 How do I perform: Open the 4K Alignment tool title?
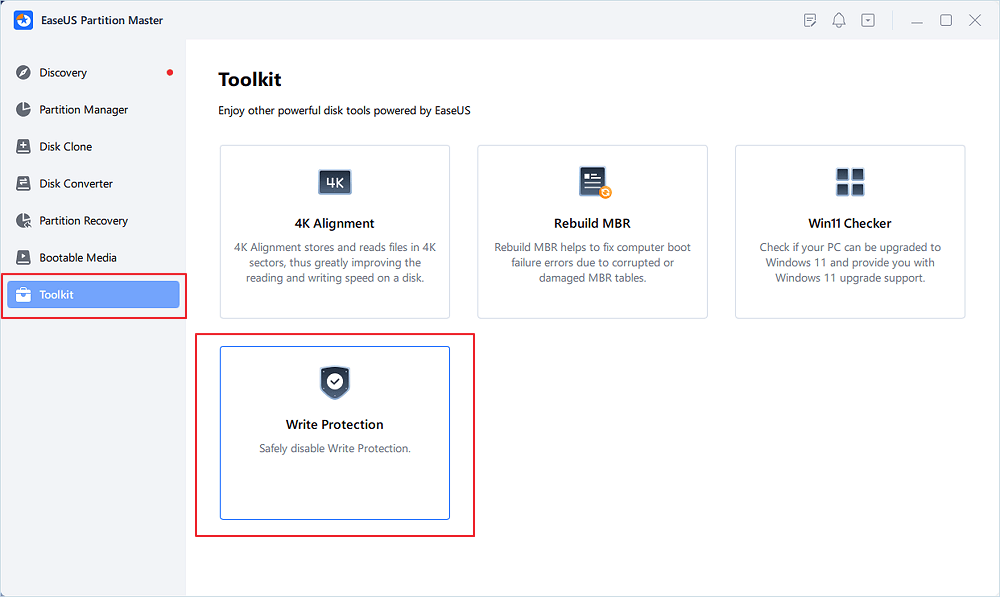(x=335, y=224)
